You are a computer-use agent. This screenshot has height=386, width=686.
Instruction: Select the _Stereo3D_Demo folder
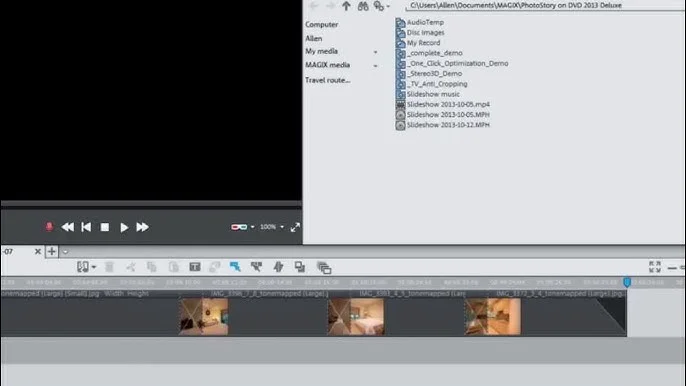pos(429,74)
